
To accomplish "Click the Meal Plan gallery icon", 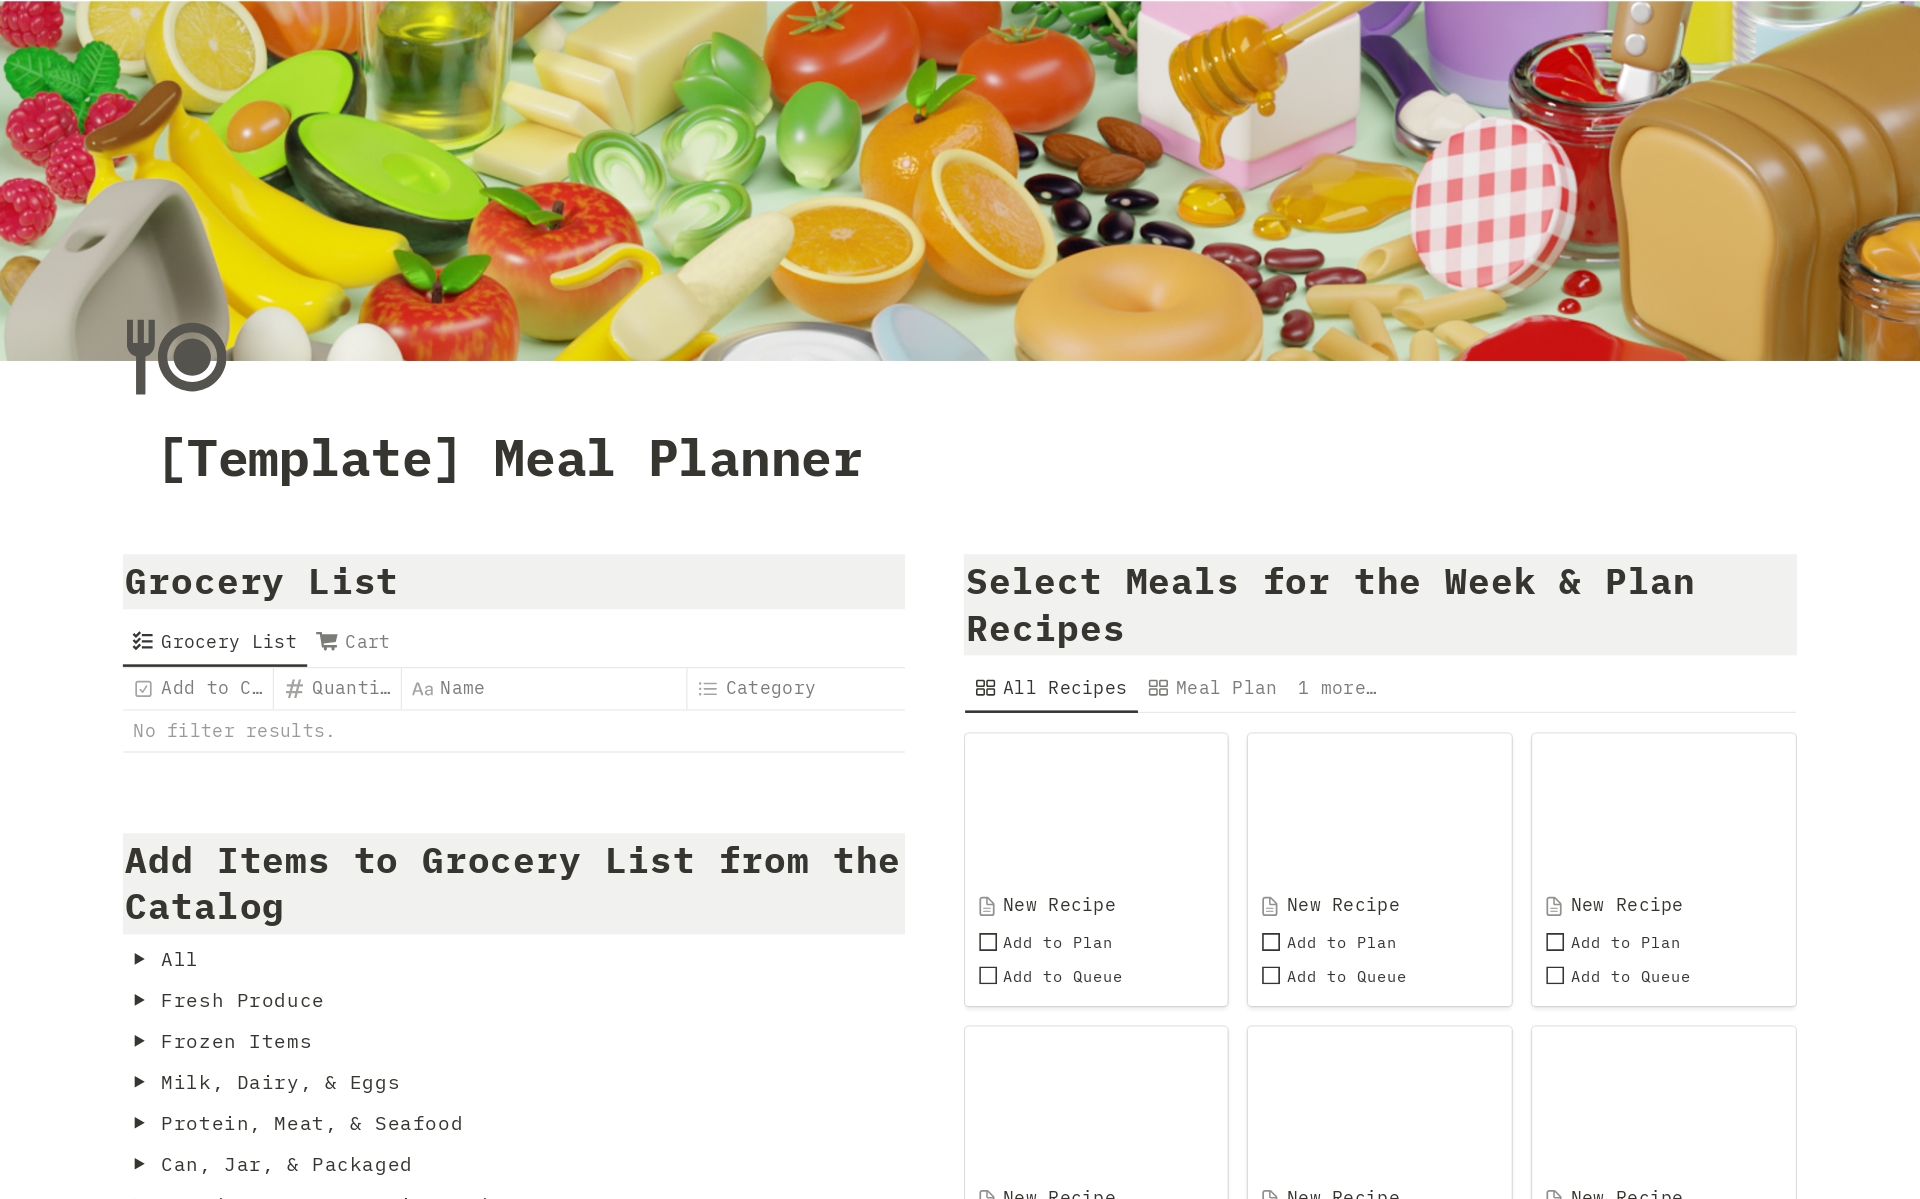I will click(x=1158, y=688).
